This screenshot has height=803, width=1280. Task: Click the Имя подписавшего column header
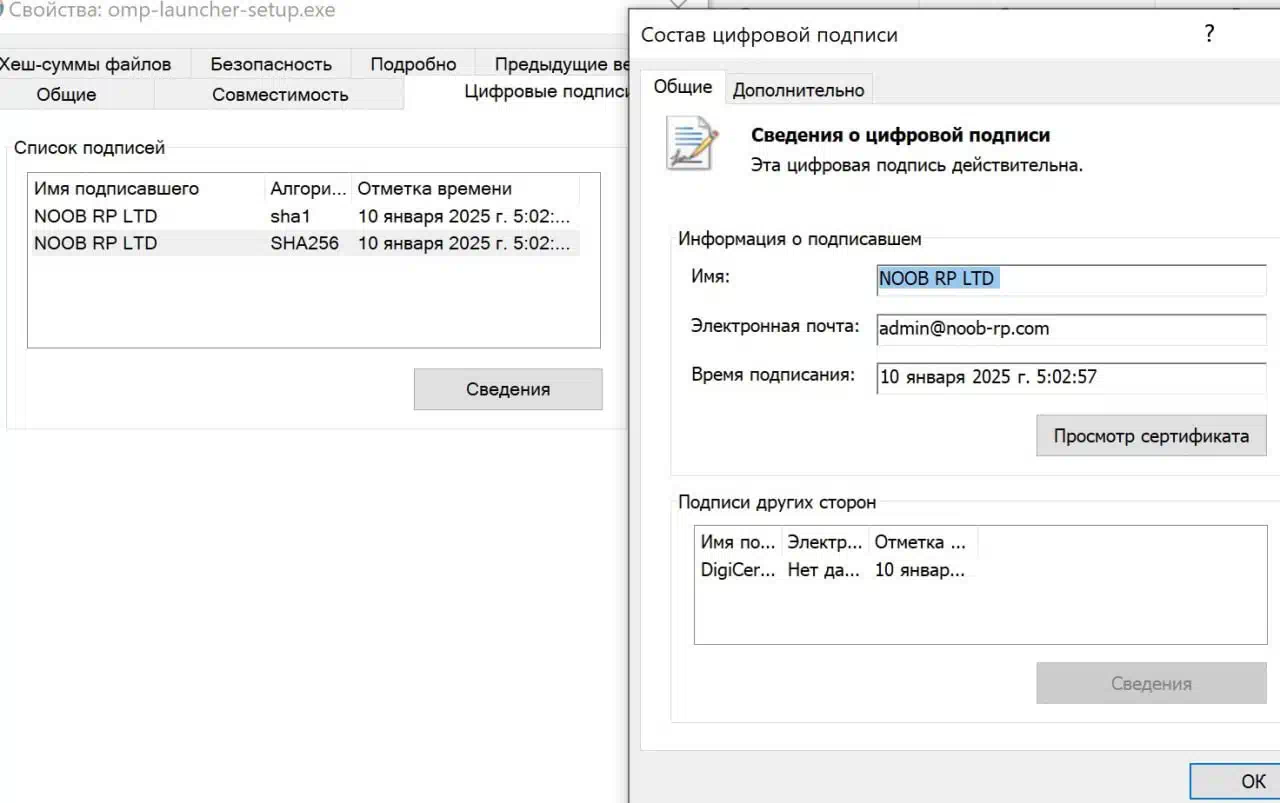point(148,188)
